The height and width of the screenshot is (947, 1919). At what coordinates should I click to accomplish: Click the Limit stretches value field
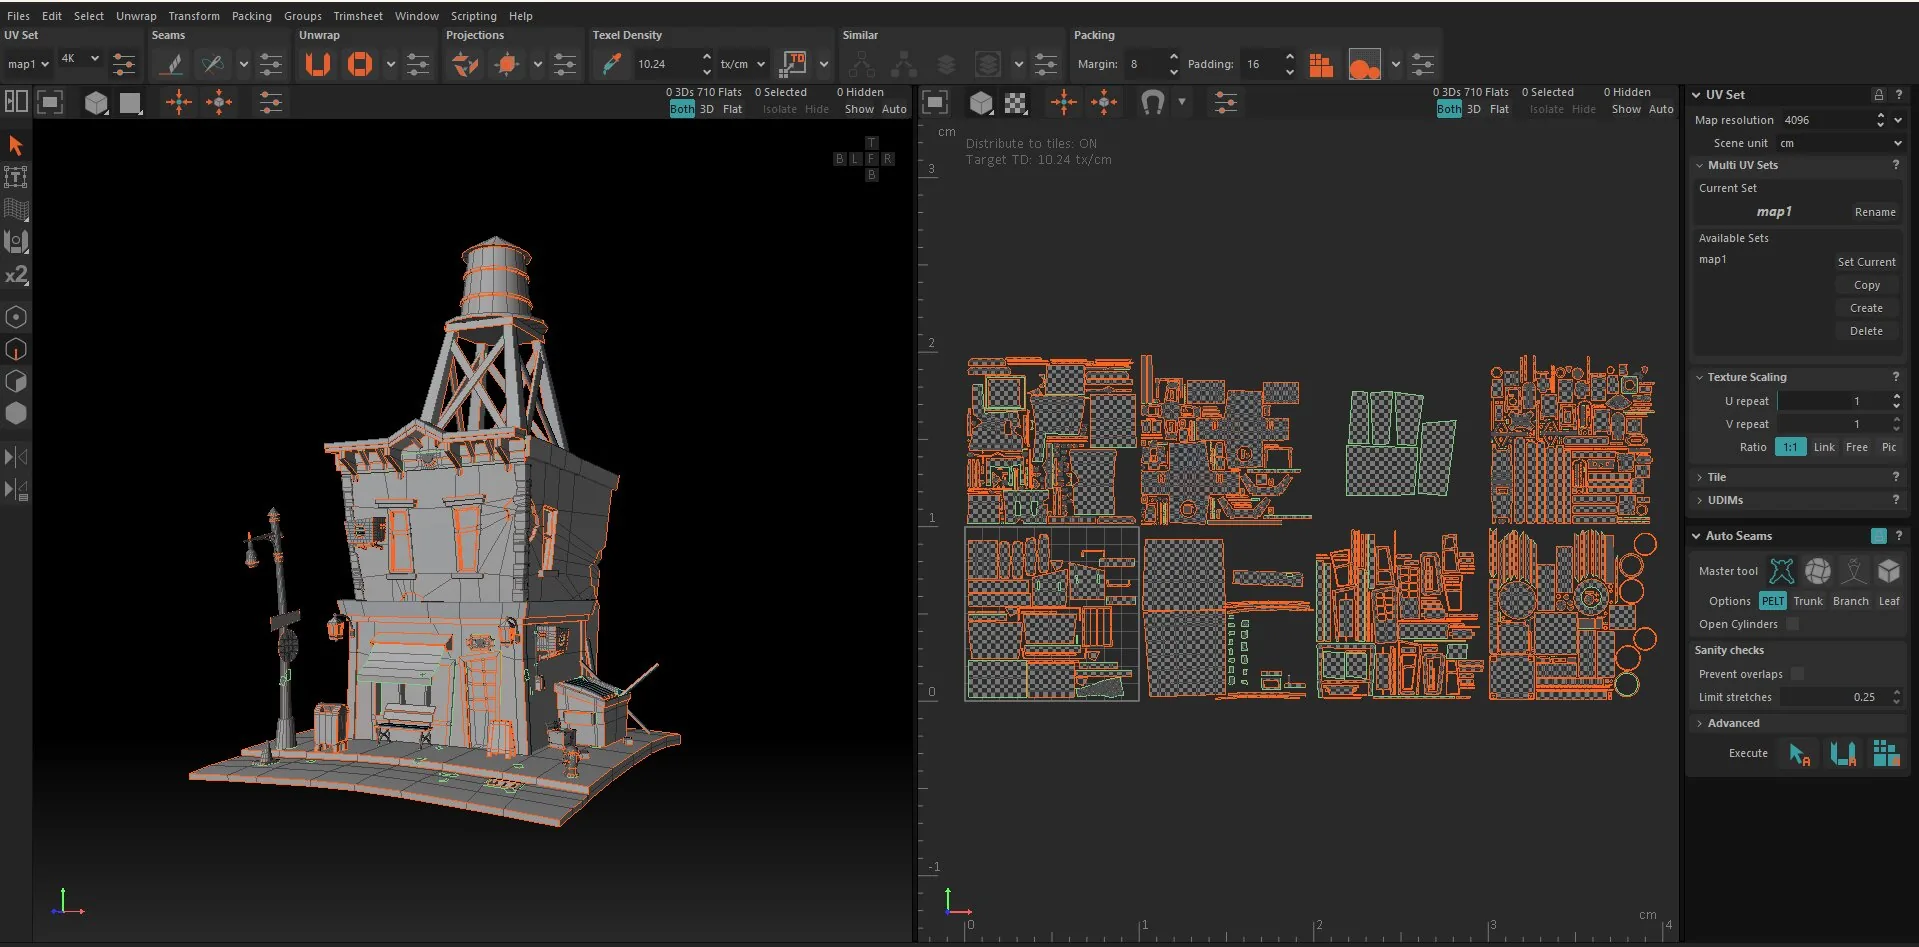[x=1840, y=697]
